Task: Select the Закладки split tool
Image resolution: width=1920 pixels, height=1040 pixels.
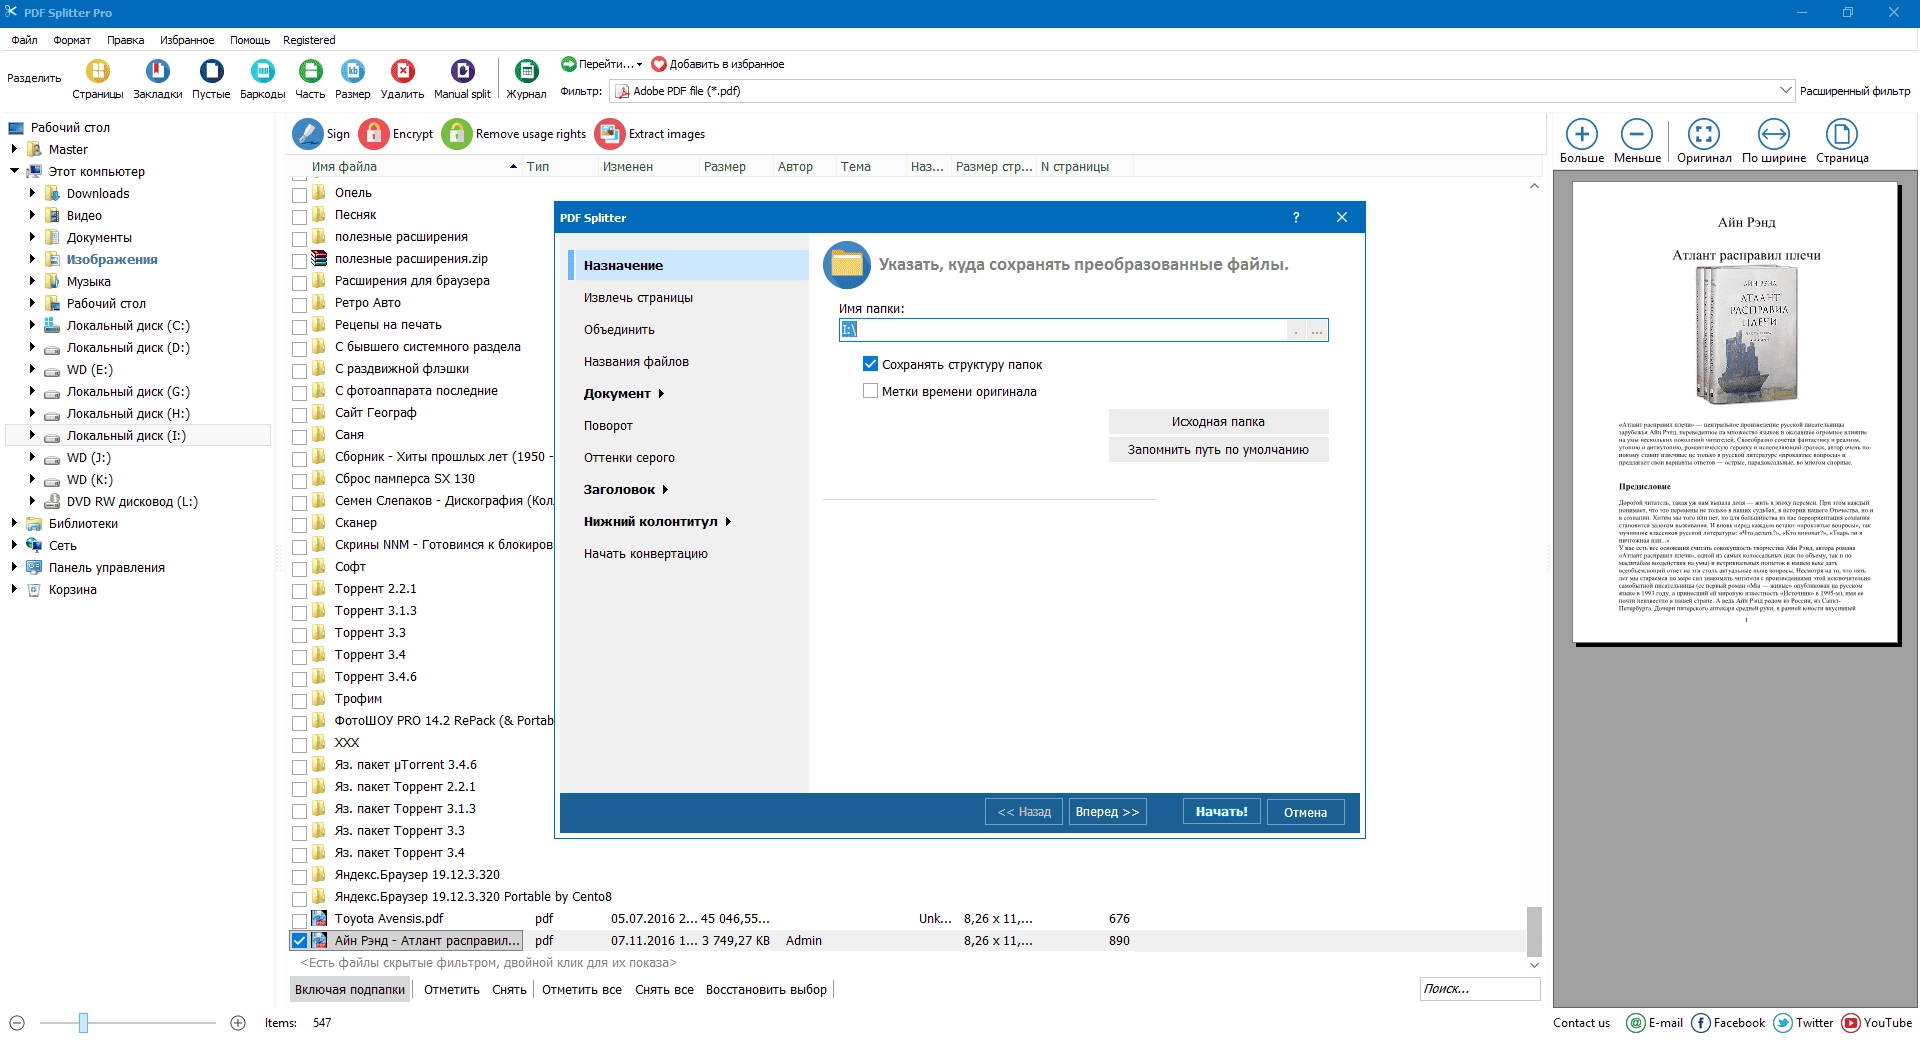Action: tap(158, 78)
